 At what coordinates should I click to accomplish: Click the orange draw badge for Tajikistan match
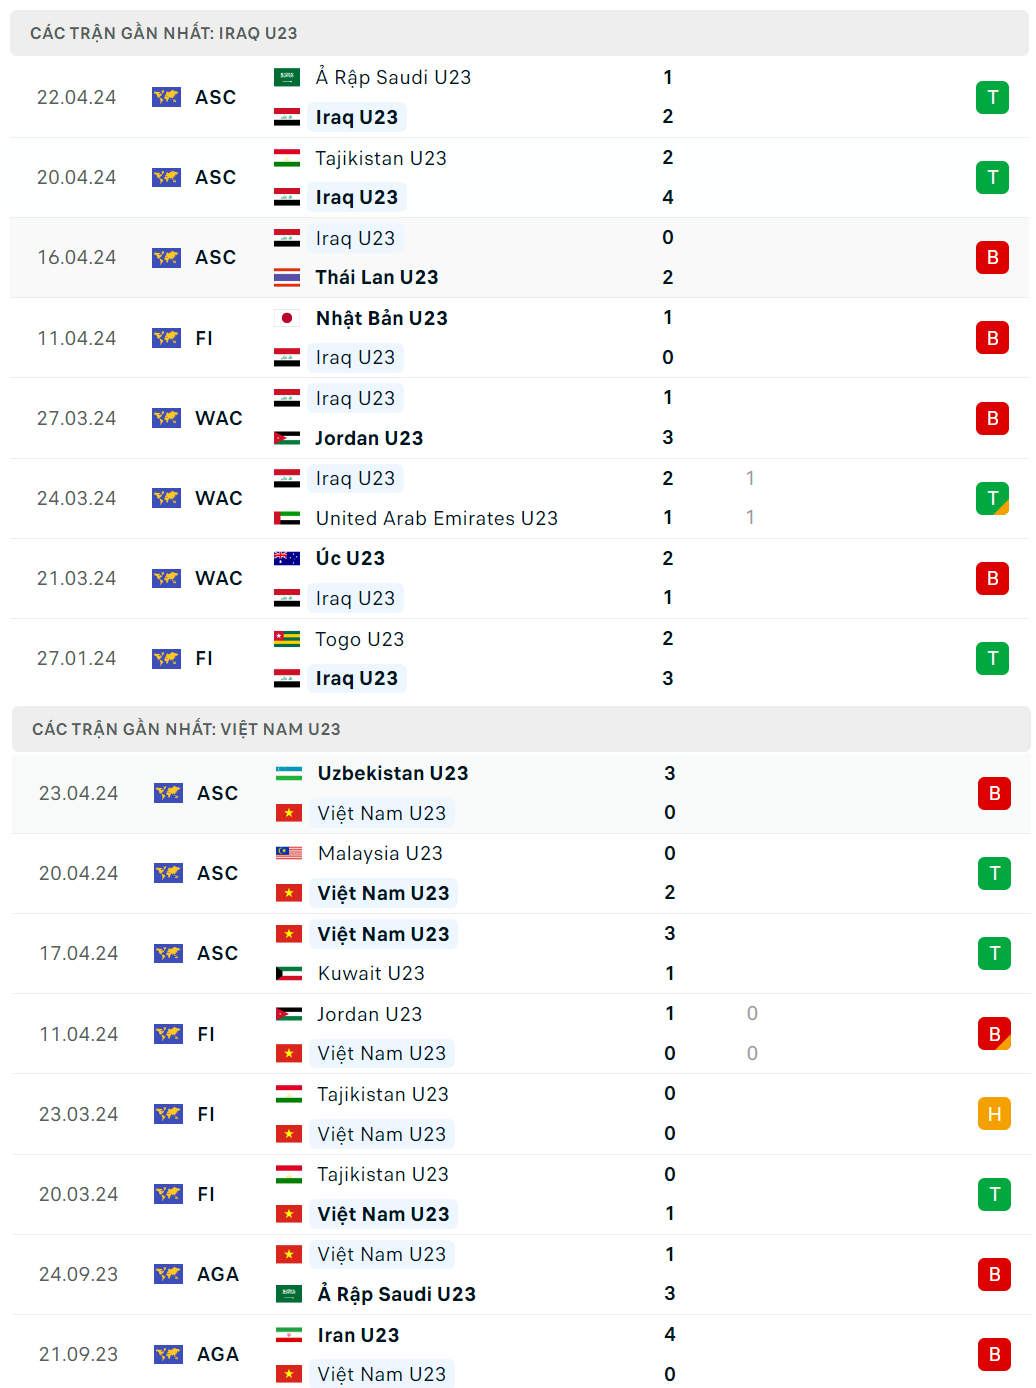click(994, 1114)
